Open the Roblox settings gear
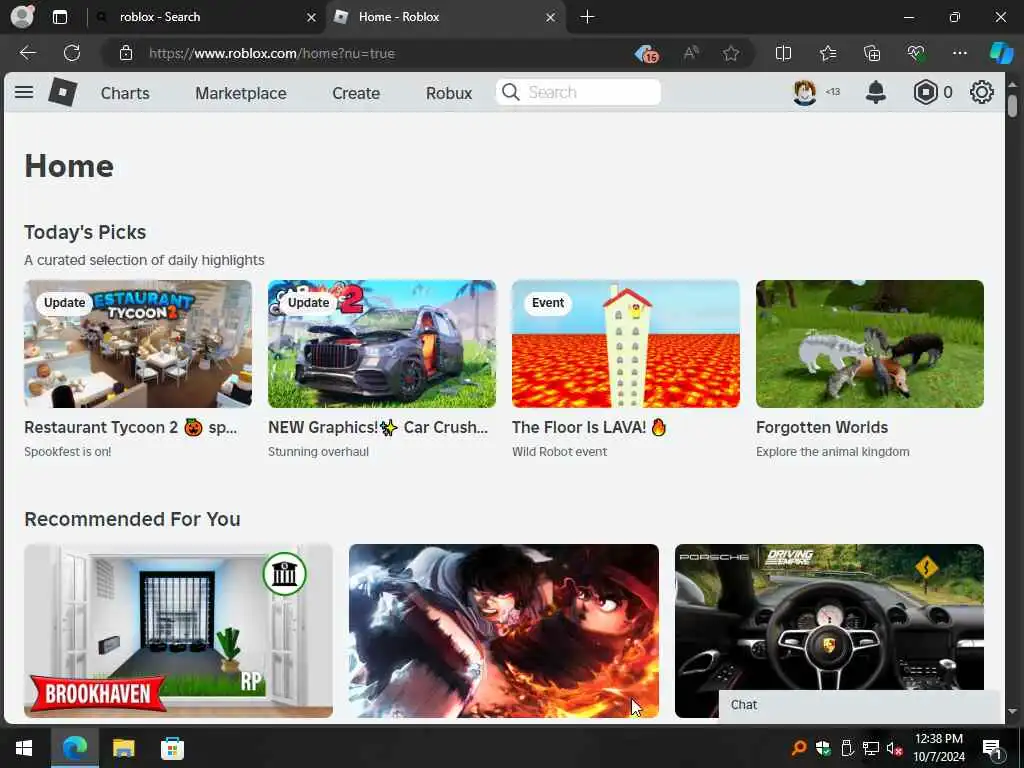This screenshot has width=1024, height=768. click(x=982, y=92)
